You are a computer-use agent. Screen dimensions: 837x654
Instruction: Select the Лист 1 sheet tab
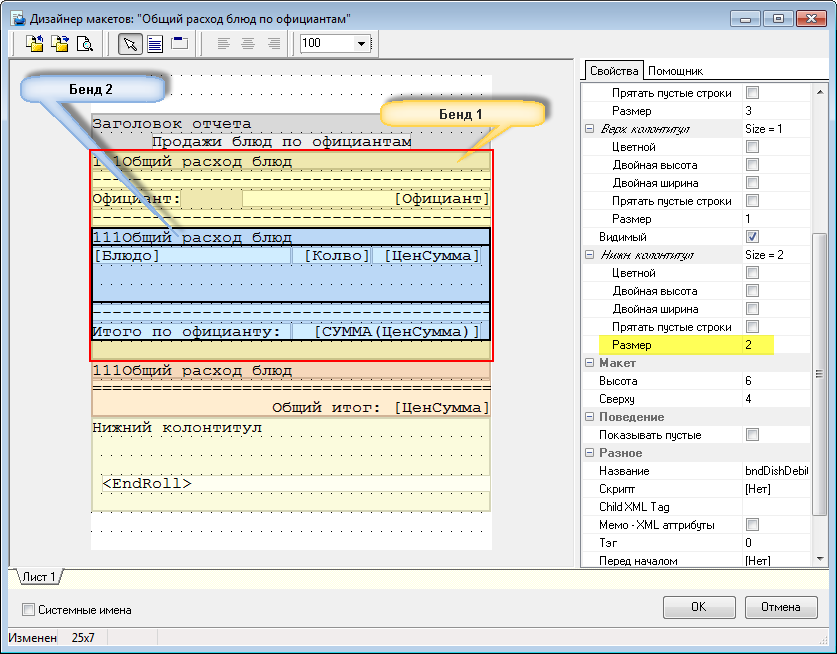(39, 577)
